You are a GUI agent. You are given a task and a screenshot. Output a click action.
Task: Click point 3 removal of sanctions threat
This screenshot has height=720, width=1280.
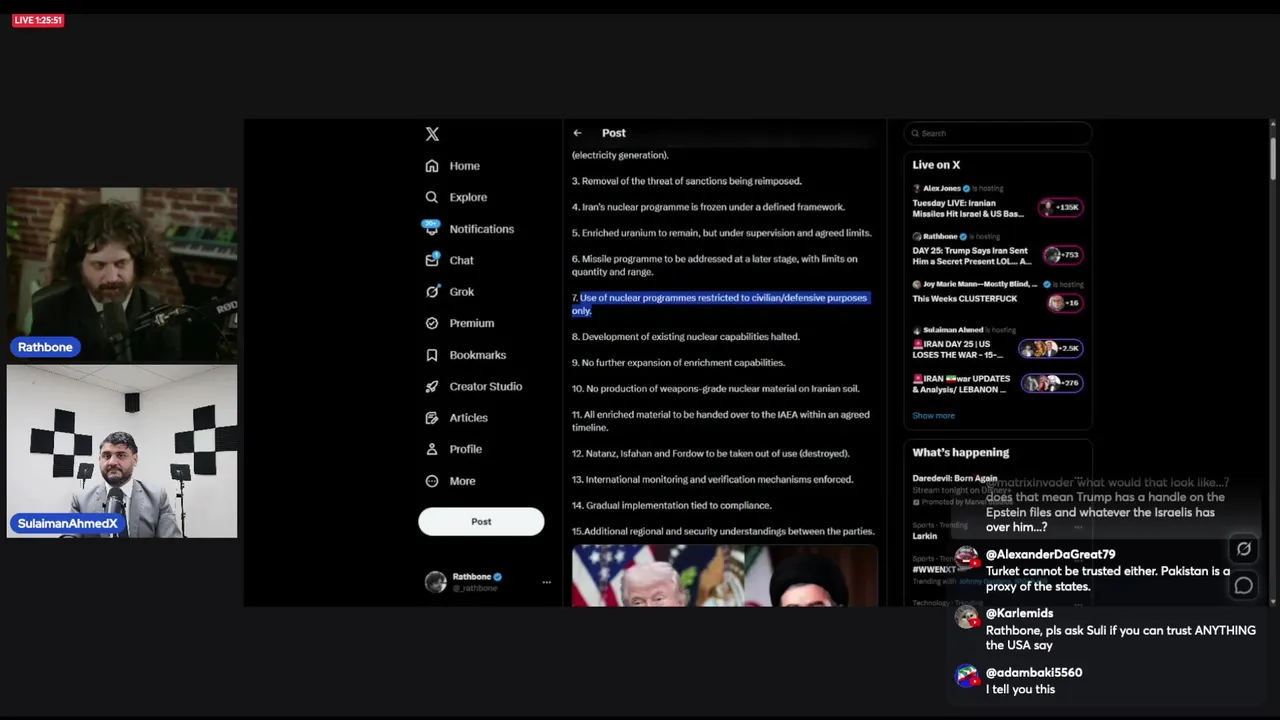pyautogui.click(x=687, y=181)
